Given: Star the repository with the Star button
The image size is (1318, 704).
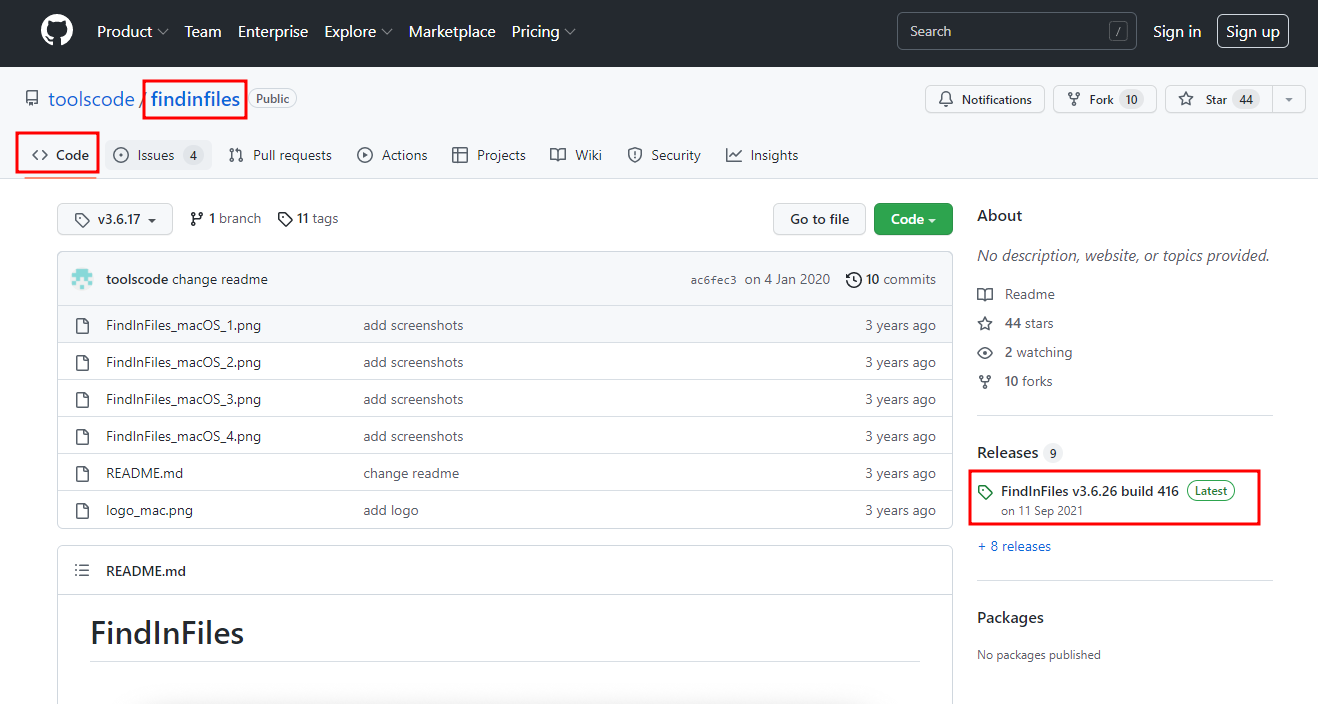Looking at the screenshot, I should (x=1218, y=99).
